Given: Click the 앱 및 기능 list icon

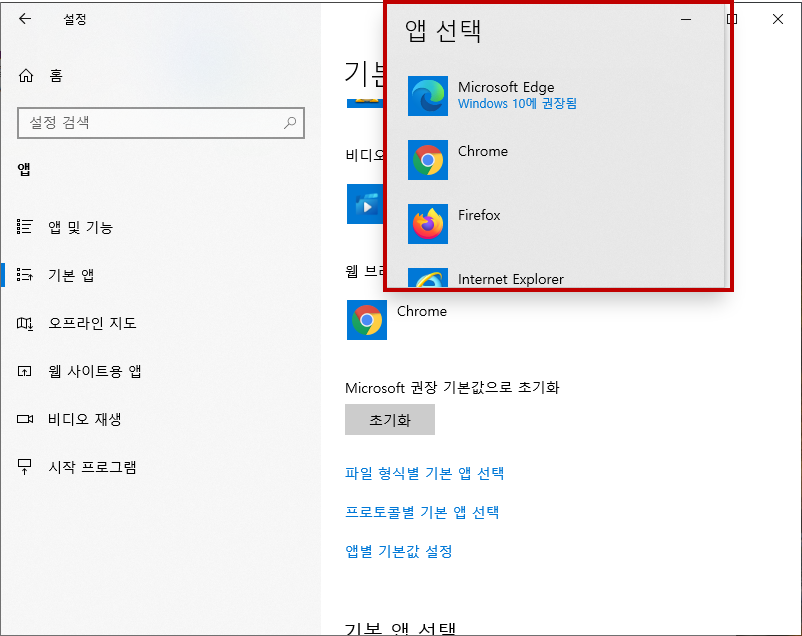Looking at the screenshot, I should tap(25, 227).
